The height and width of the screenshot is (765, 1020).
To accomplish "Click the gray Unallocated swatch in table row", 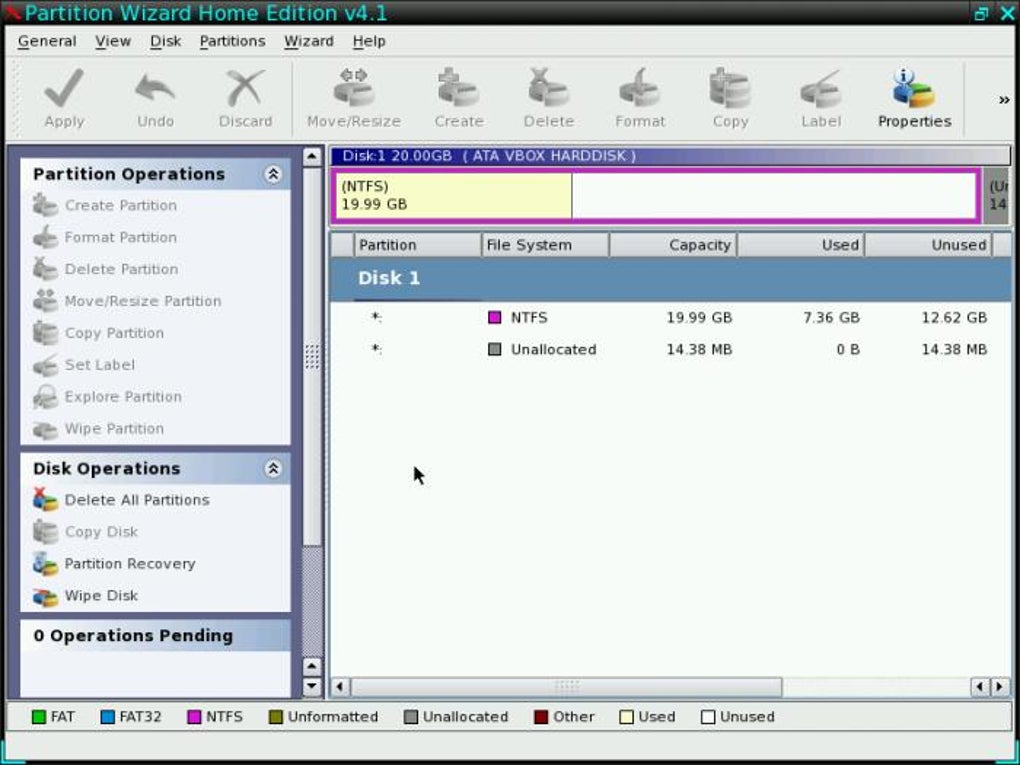I will pyautogui.click(x=494, y=349).
